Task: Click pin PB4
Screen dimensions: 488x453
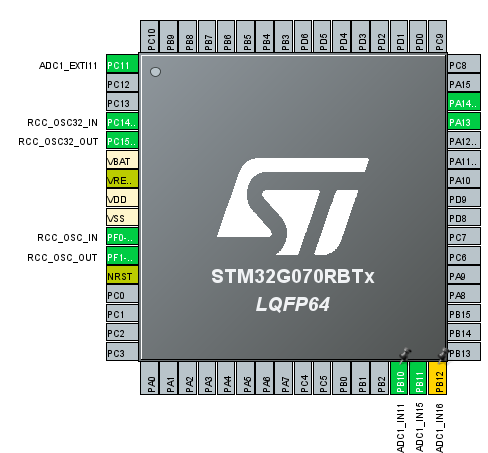Action: tap(265, 37)
